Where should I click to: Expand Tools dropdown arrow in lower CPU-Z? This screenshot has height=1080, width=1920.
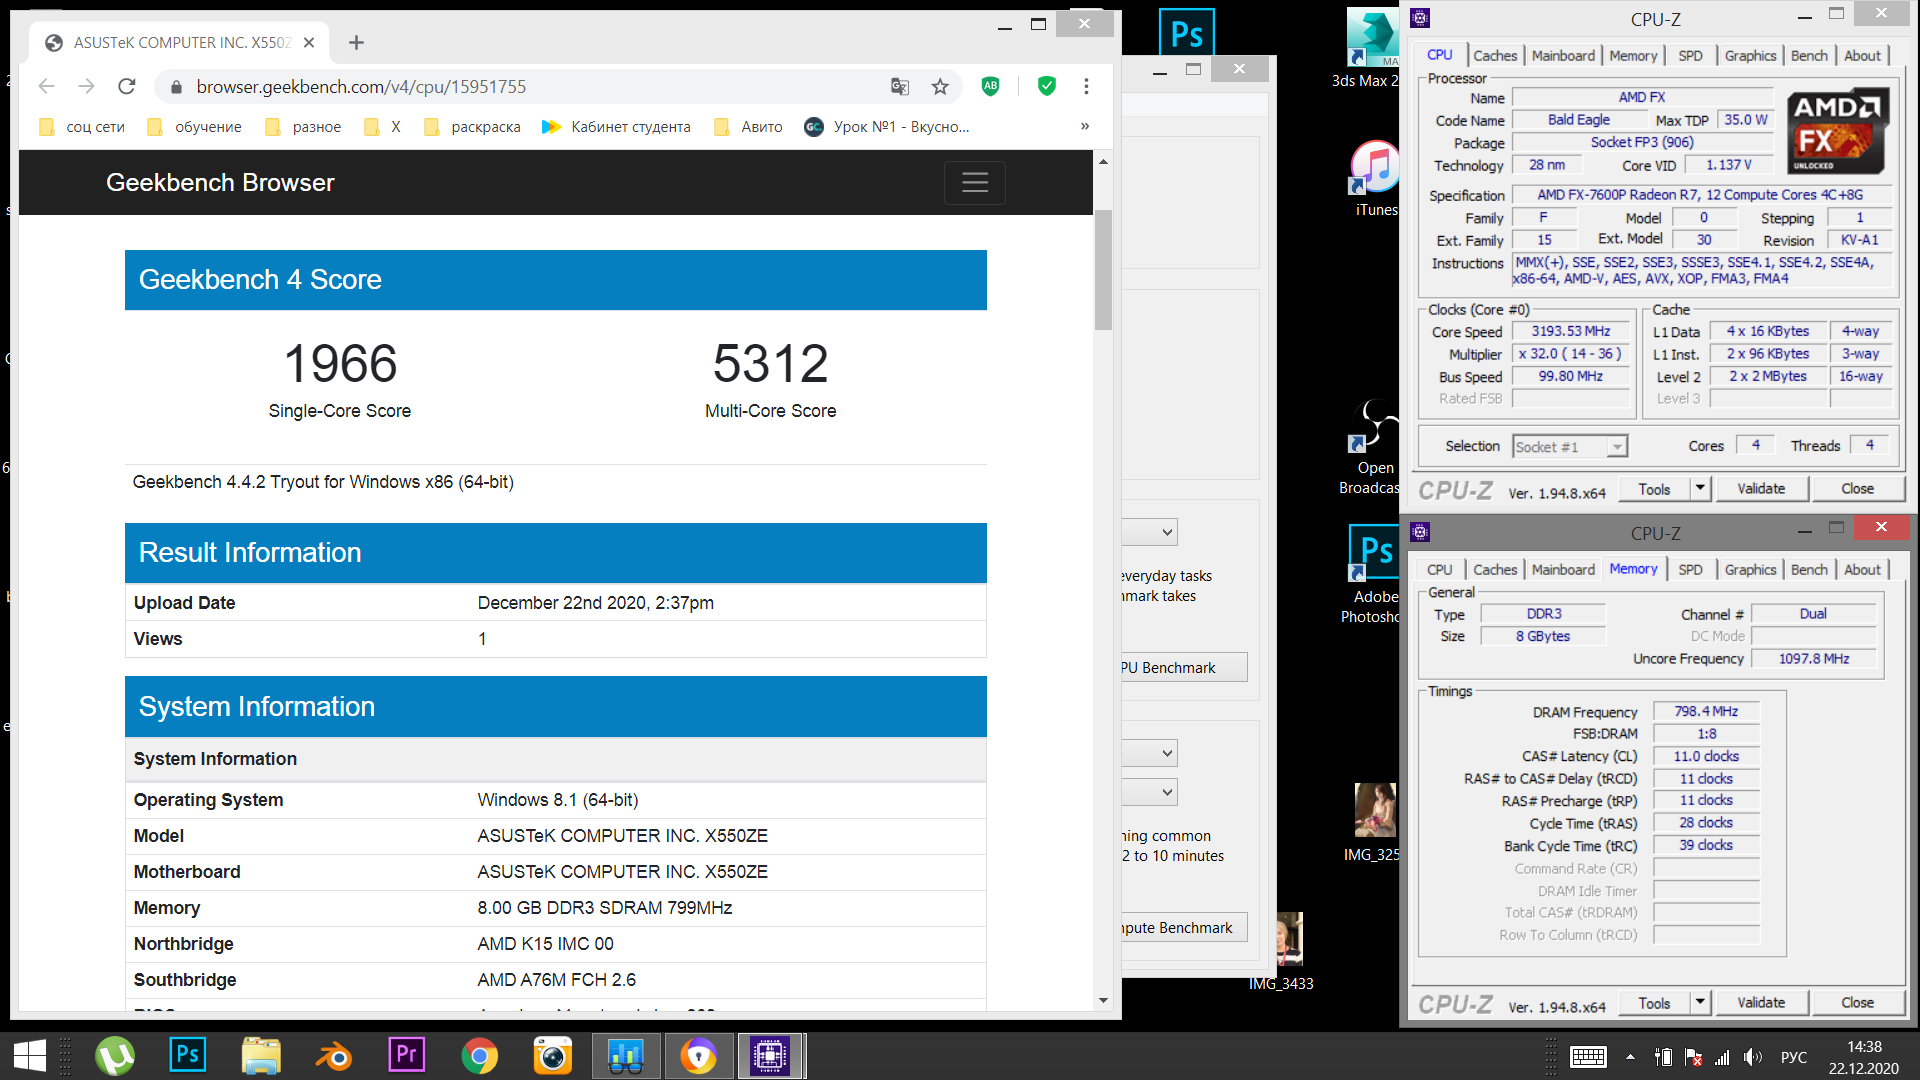1700,1003
